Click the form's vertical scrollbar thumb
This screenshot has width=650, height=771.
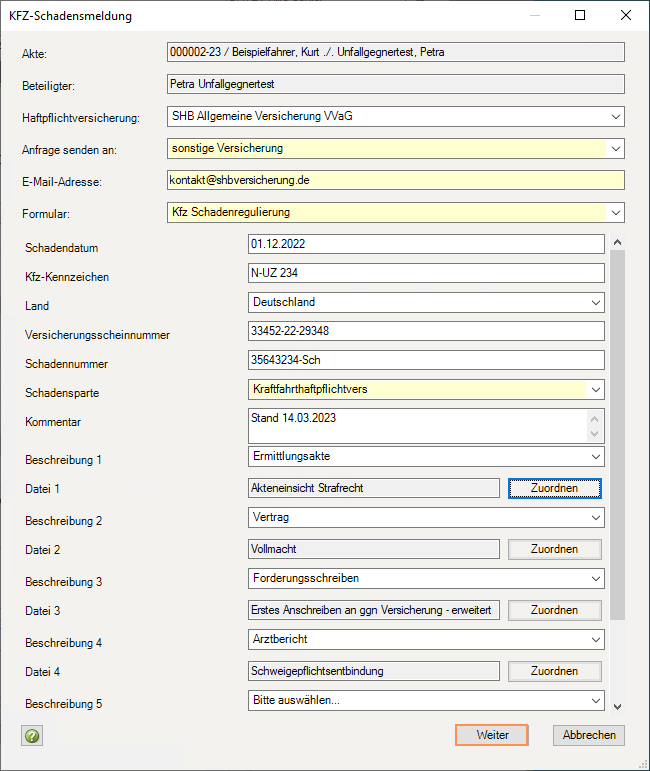point(618,435)
